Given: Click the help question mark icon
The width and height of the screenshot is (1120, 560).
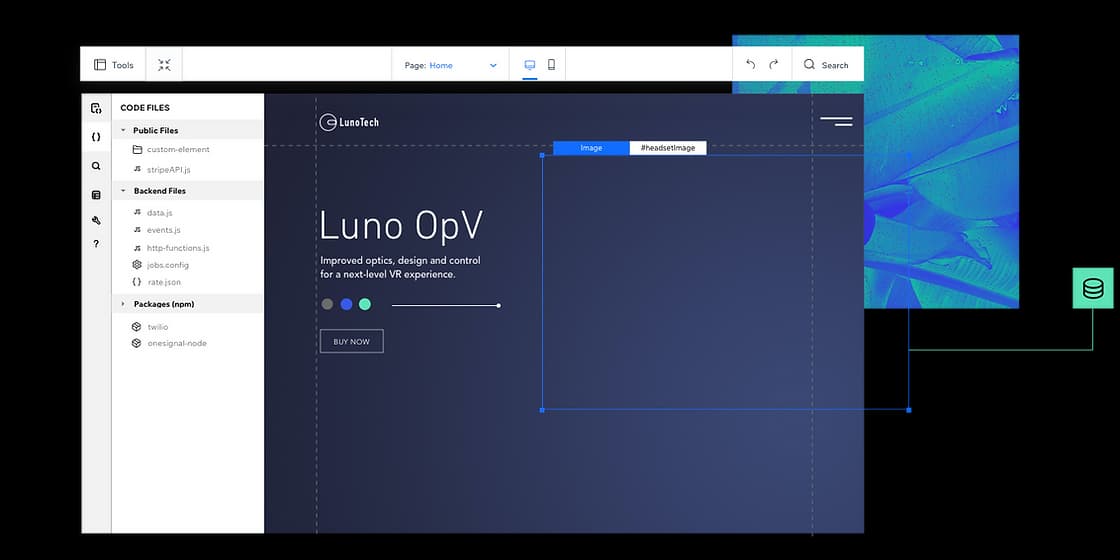Looking at the screenshot, I should pyautogui.click(x=96, y=244).
